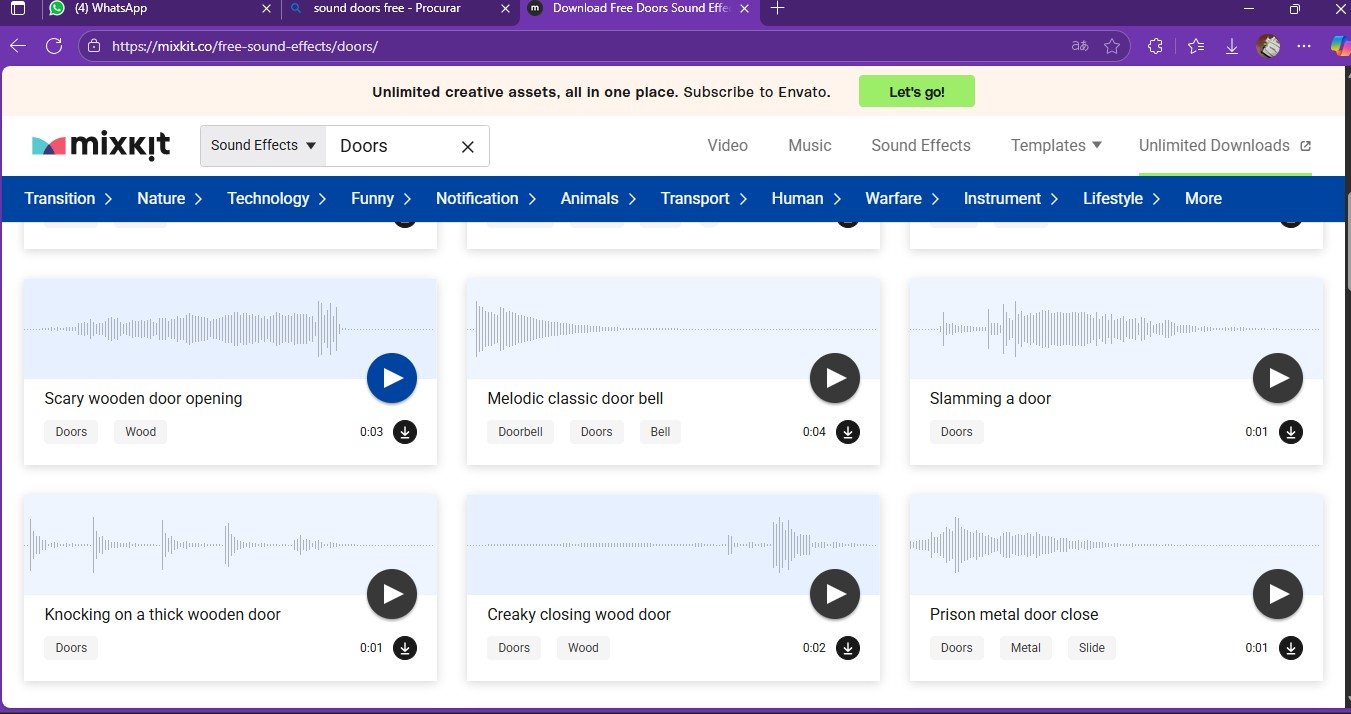Screen dimensions: 1351x714
Task: Download the Slamming a door sound
Action: [1290, 432]
